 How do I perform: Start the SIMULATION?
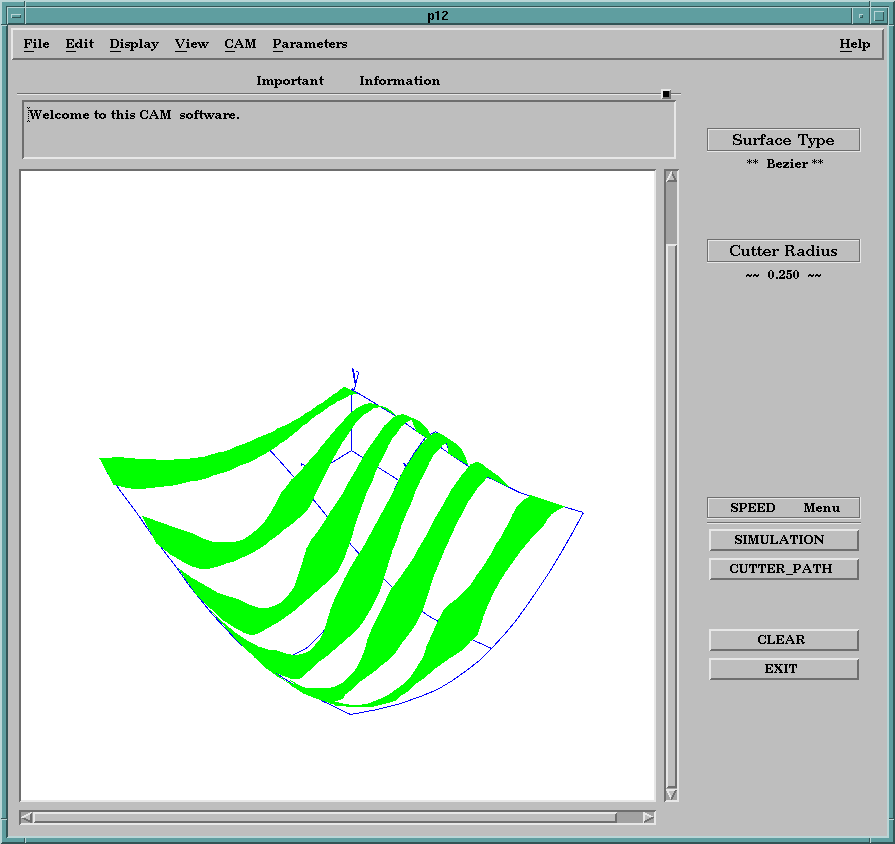coord(784,540)
